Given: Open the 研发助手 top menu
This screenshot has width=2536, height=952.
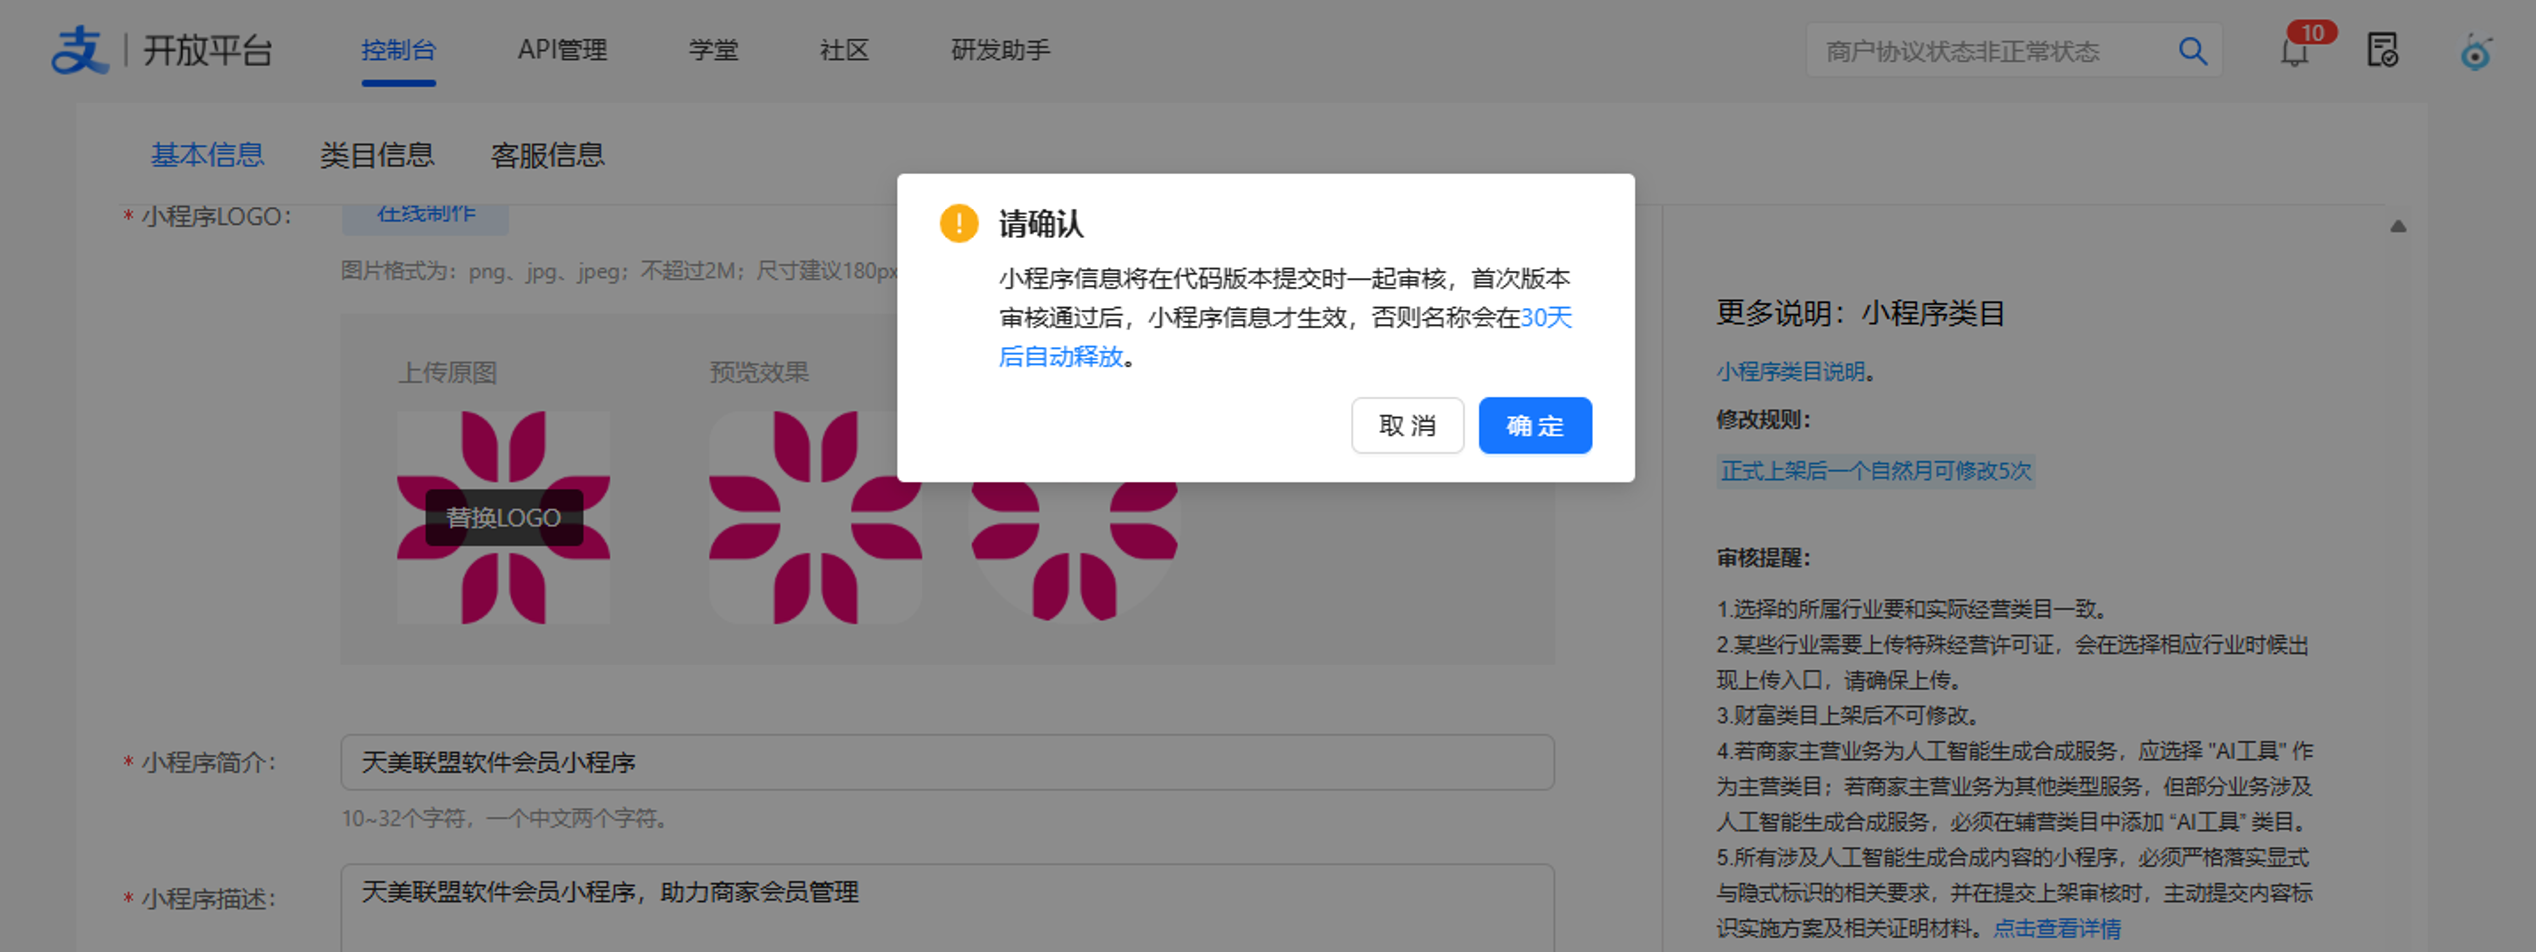Looking at the screenshot, I should click(1000, 50).
